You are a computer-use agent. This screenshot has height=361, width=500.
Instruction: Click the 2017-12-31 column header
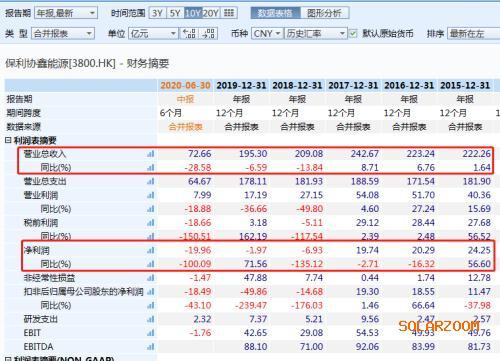[353, 85]
